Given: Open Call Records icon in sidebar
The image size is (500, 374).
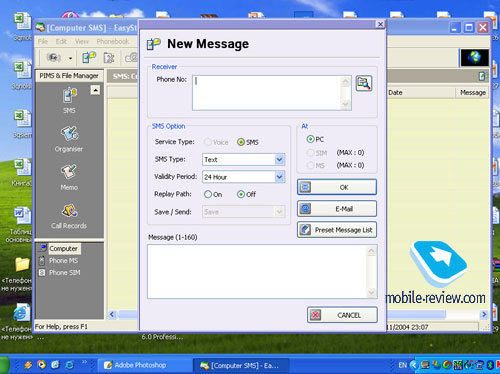Looking at the screenshot, I should pos(69,211).
